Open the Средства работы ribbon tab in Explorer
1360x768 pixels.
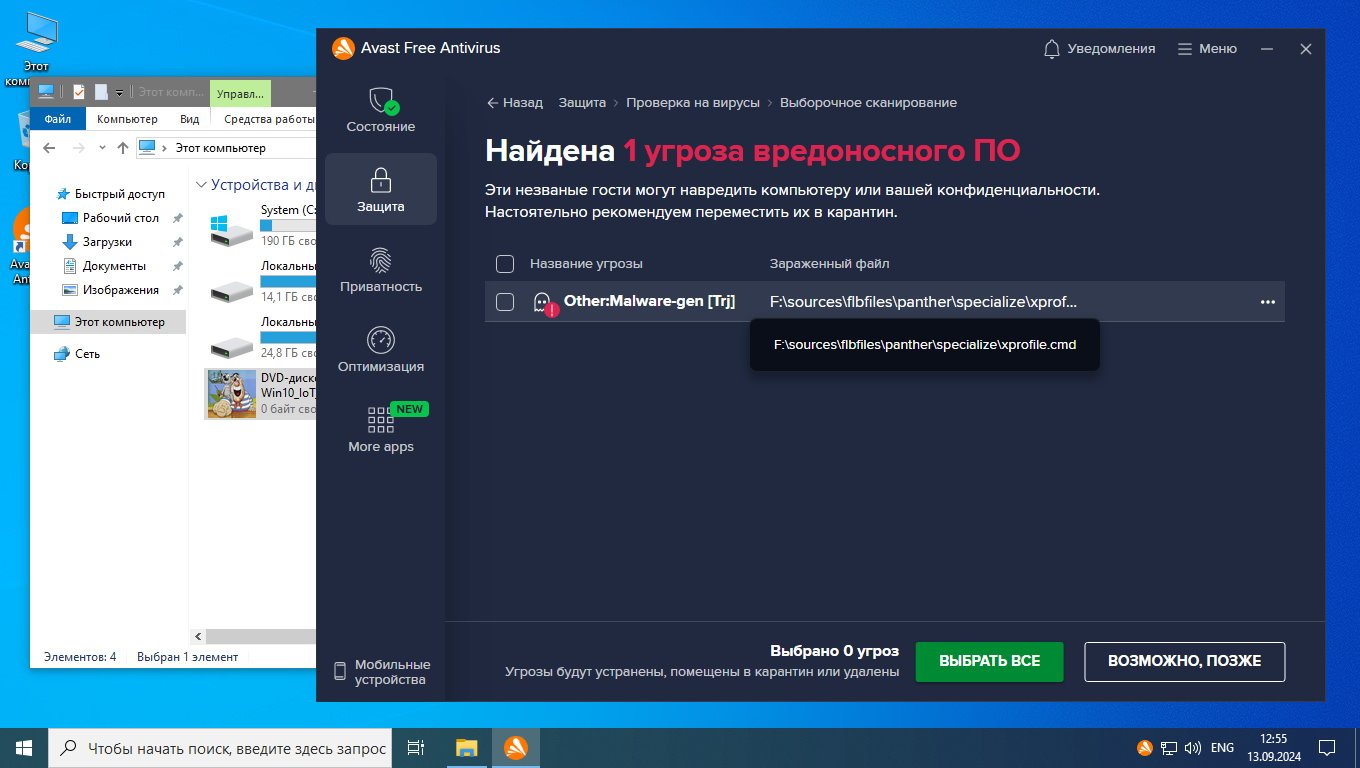268,119
